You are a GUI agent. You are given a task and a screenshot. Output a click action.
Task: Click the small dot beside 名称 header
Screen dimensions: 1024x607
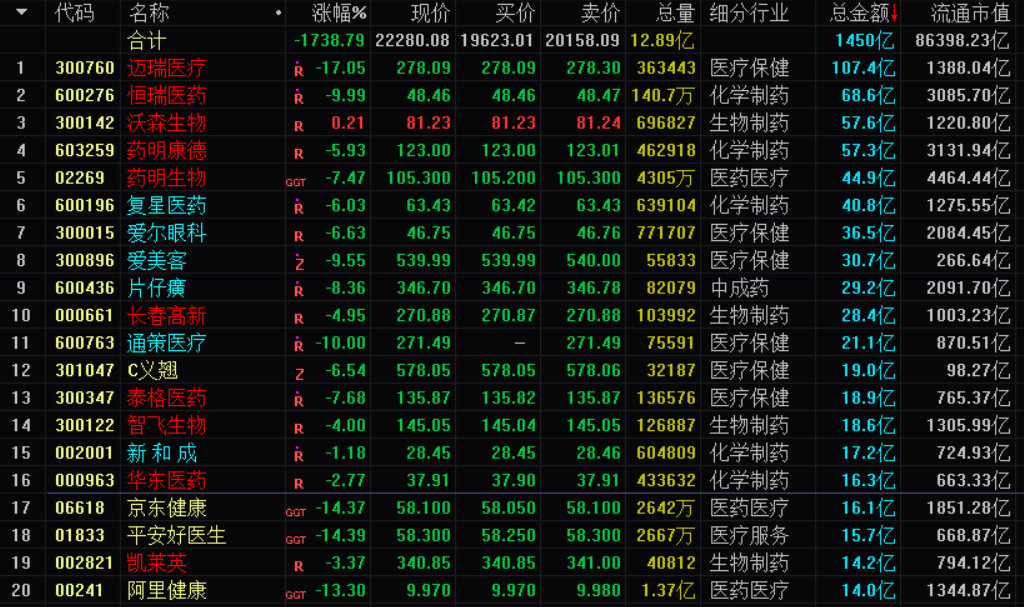(x=279, y=12)
